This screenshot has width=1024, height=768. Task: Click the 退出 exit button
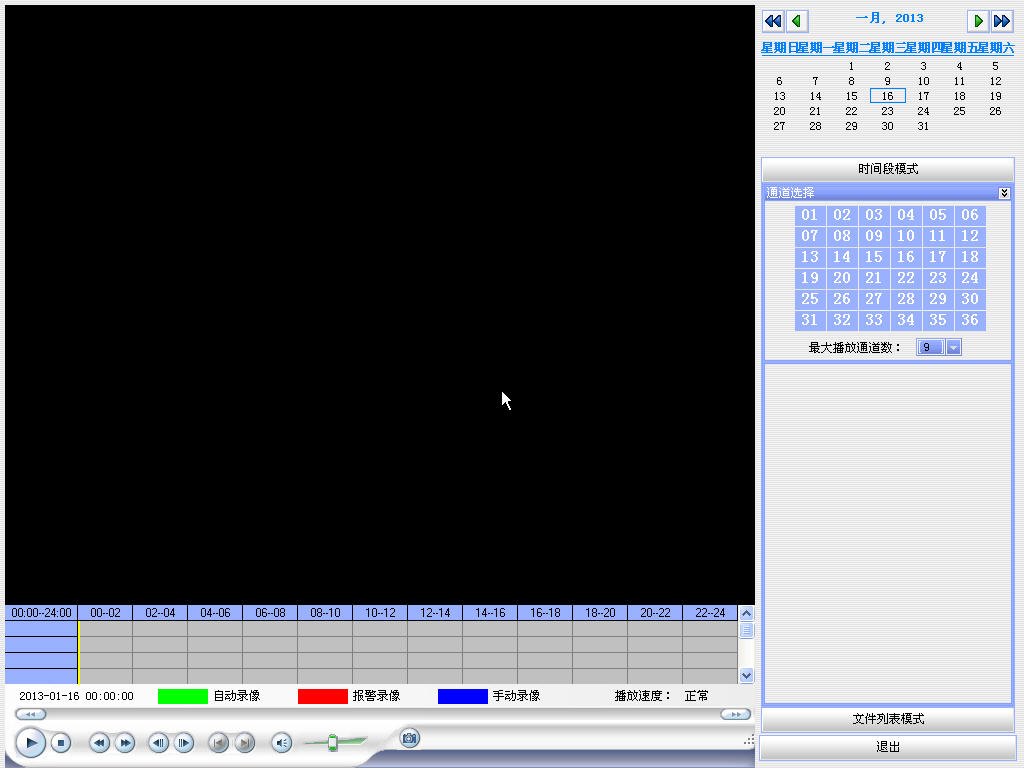point(888,747)
